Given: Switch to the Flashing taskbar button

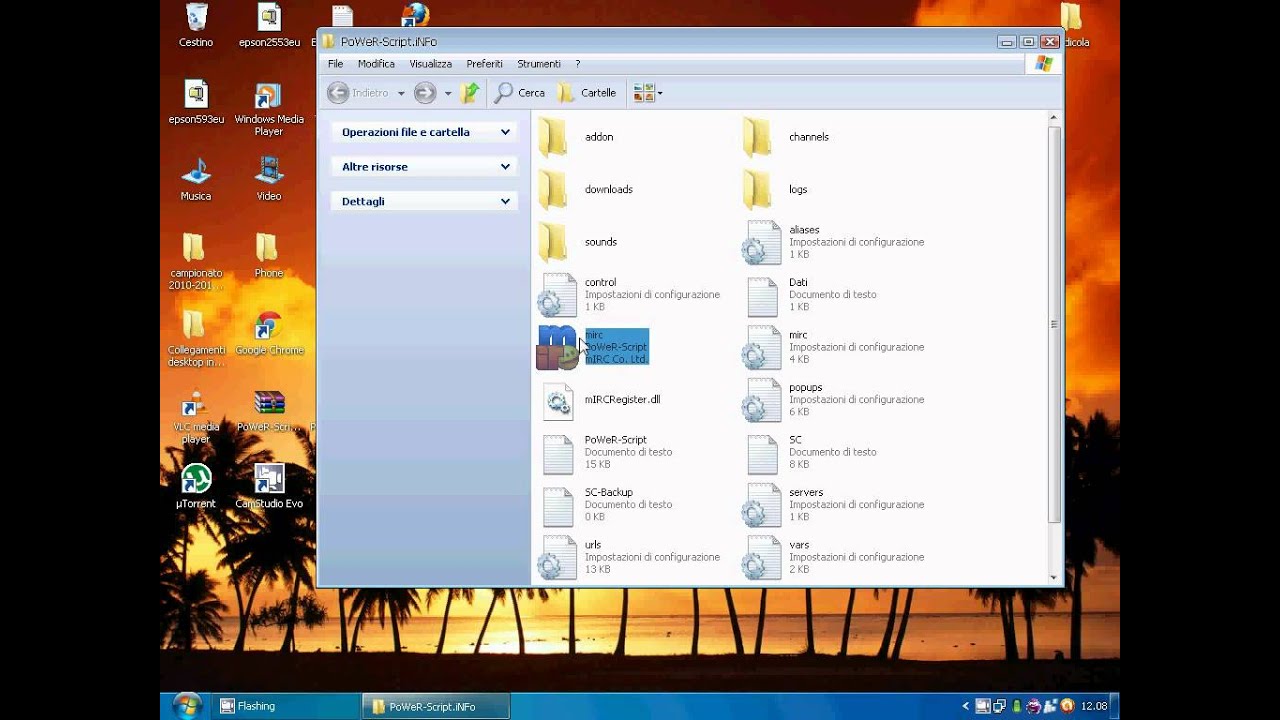Looking at the screenshot, I should tap(286, 706).
